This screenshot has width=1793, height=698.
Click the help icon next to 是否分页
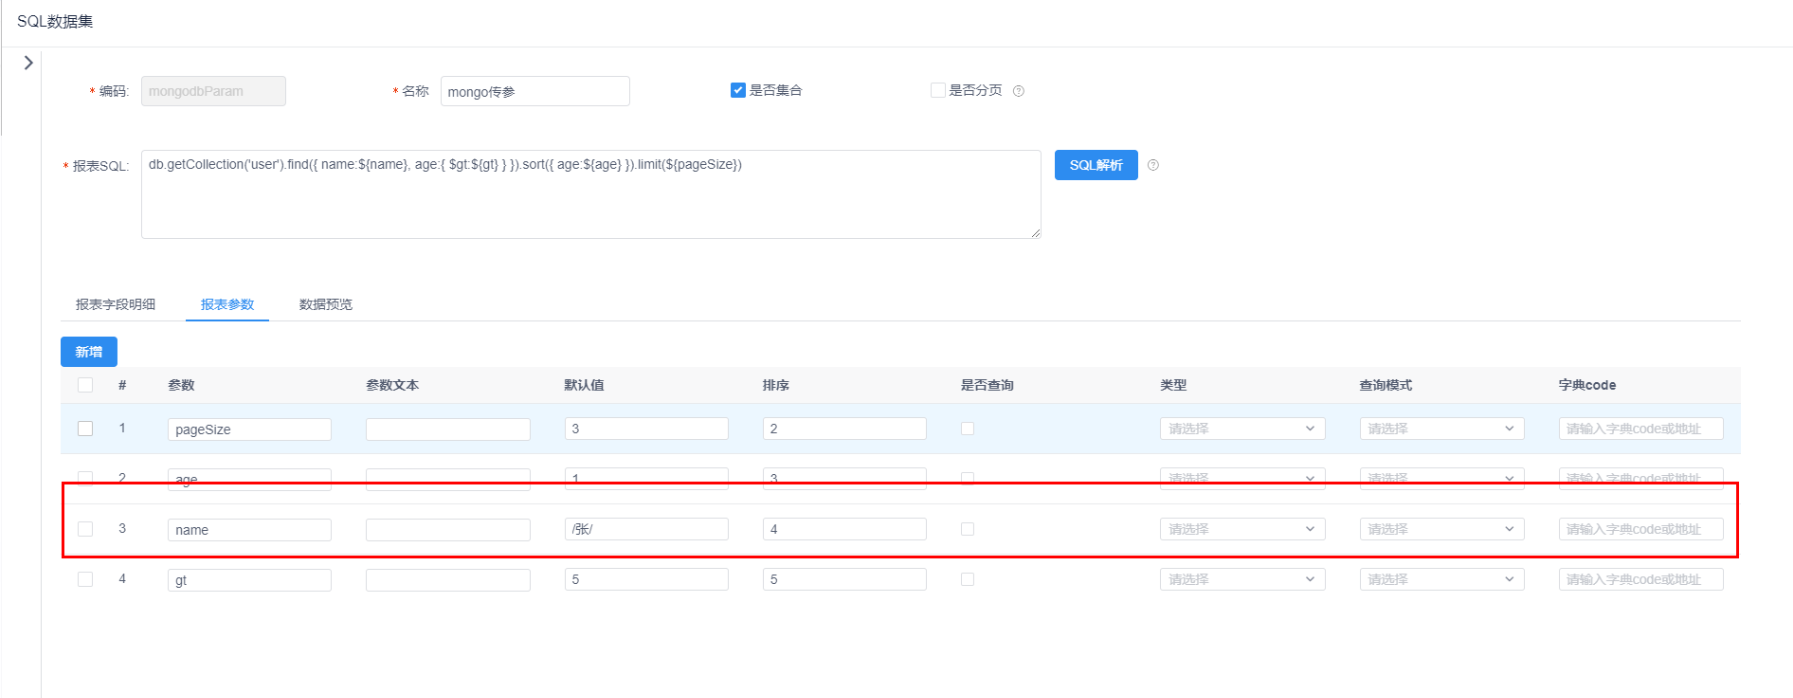click(x=1018, y=91)
